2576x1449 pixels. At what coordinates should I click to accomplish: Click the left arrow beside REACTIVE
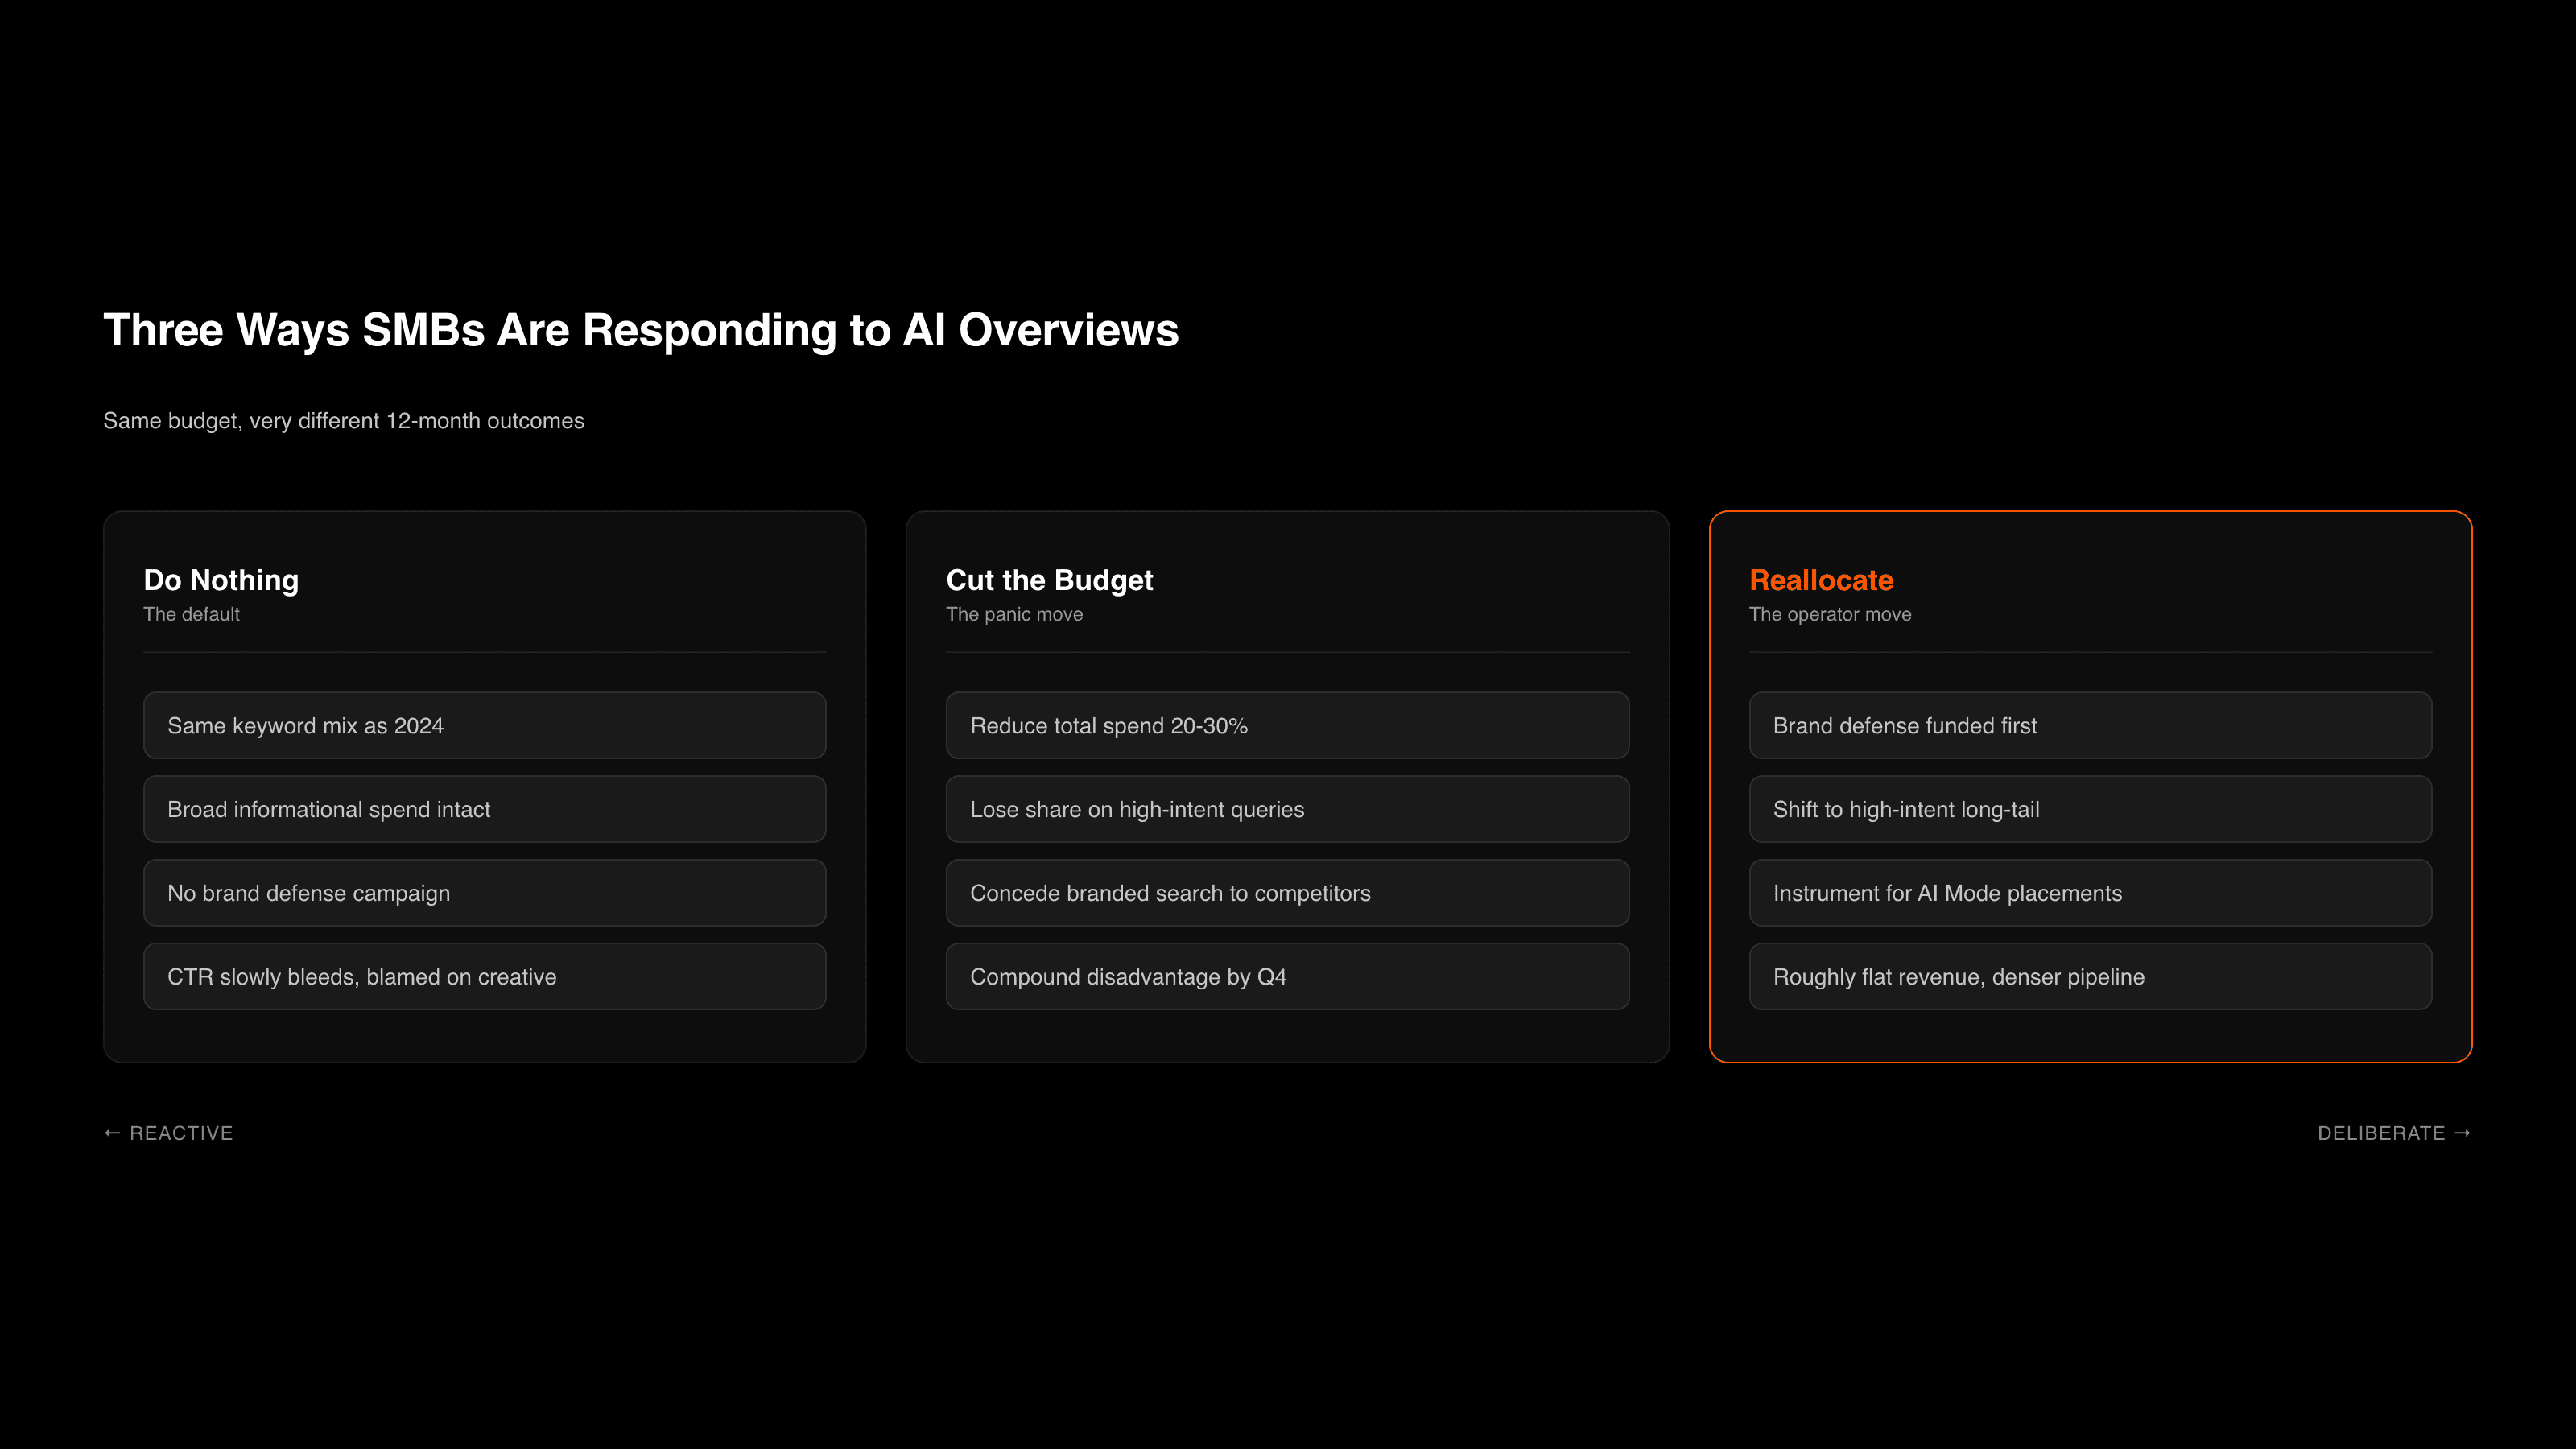pos(112,1133)
